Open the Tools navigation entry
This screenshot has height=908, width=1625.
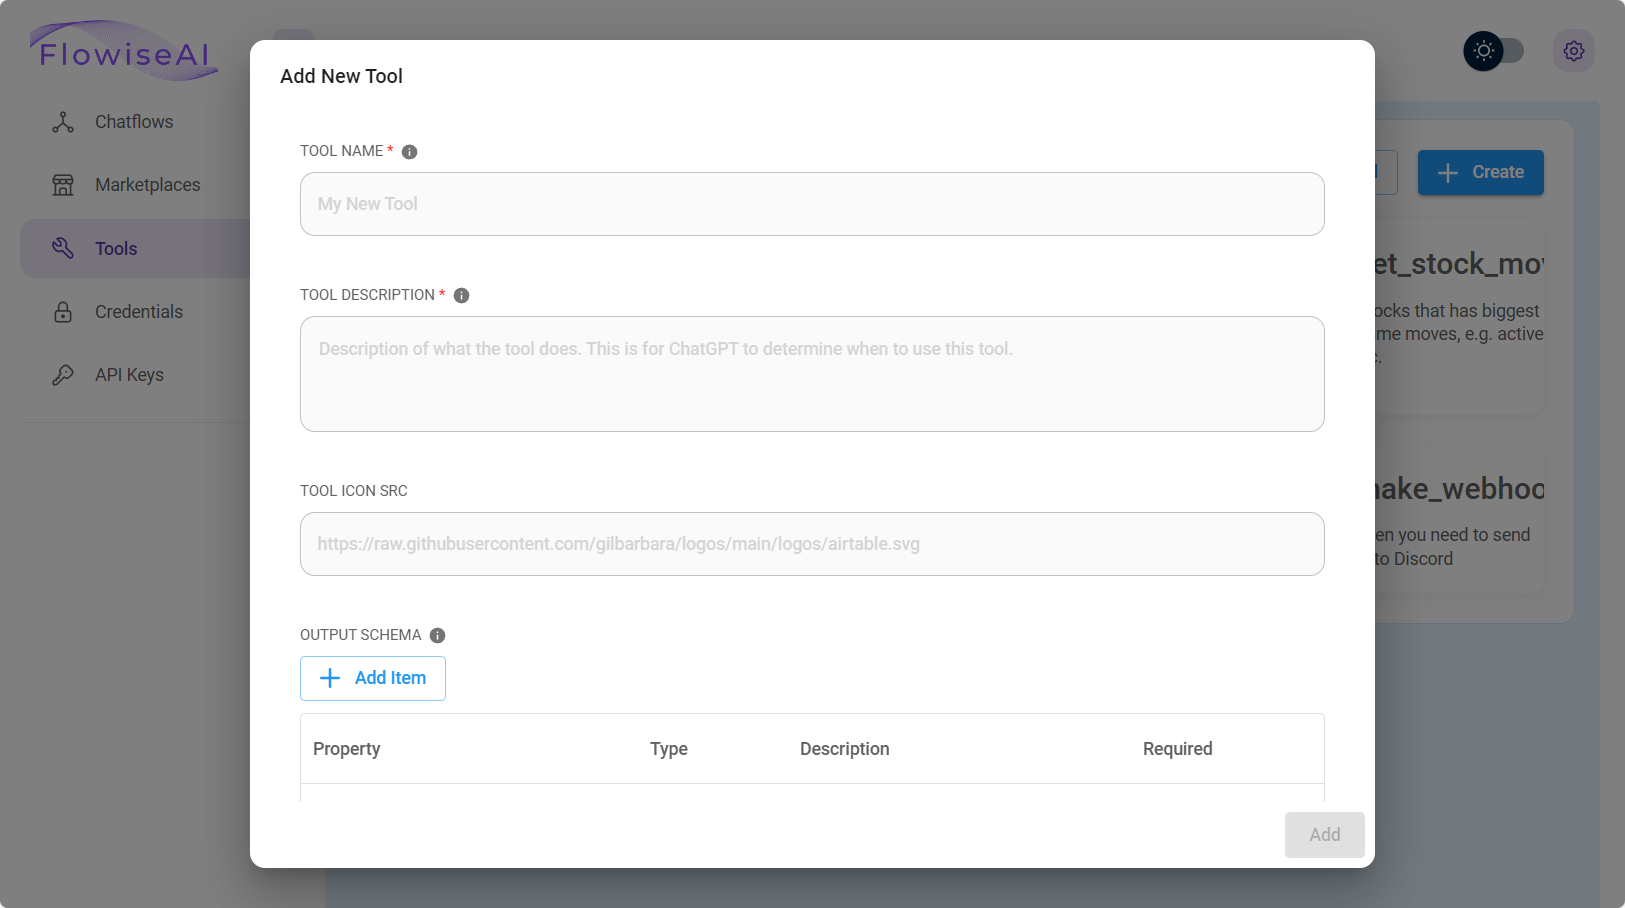(x=116, y=247)
